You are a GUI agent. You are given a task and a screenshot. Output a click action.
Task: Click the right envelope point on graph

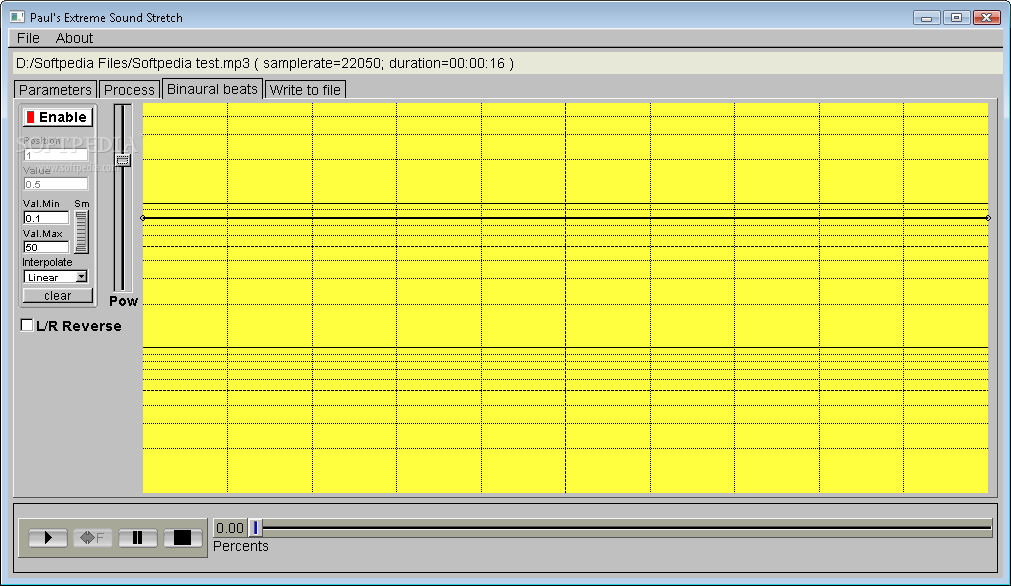pyautogui.click(x=988, y=218)
